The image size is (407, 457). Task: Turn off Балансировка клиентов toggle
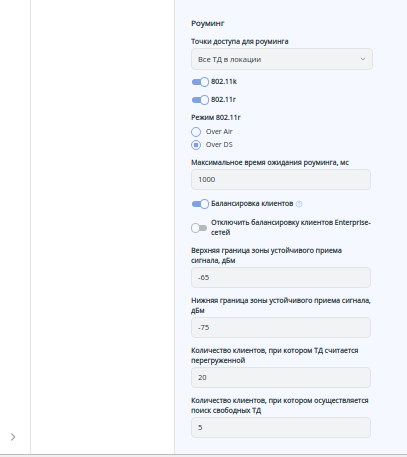200,204
